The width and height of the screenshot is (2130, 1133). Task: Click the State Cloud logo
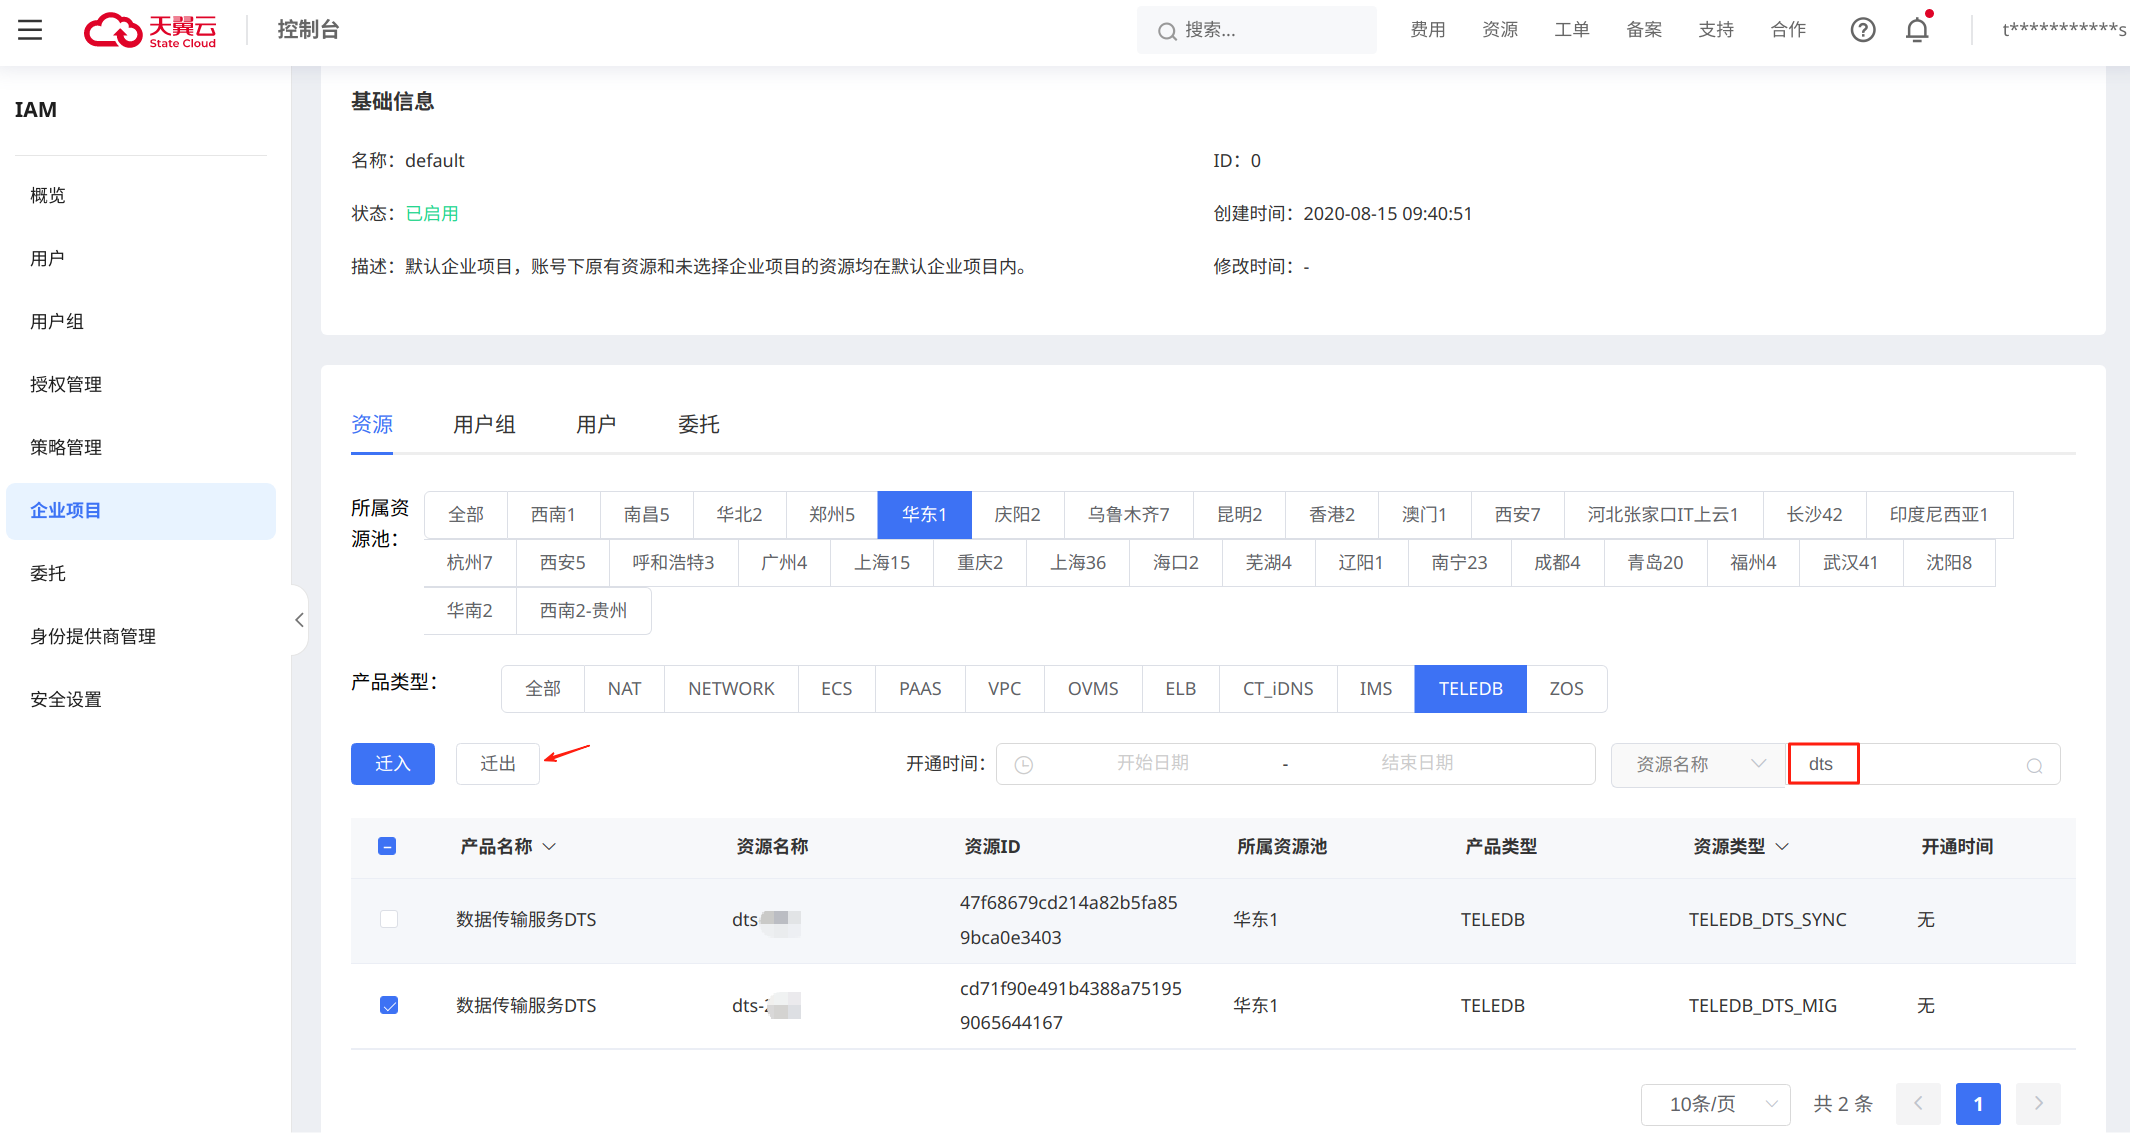151,30
